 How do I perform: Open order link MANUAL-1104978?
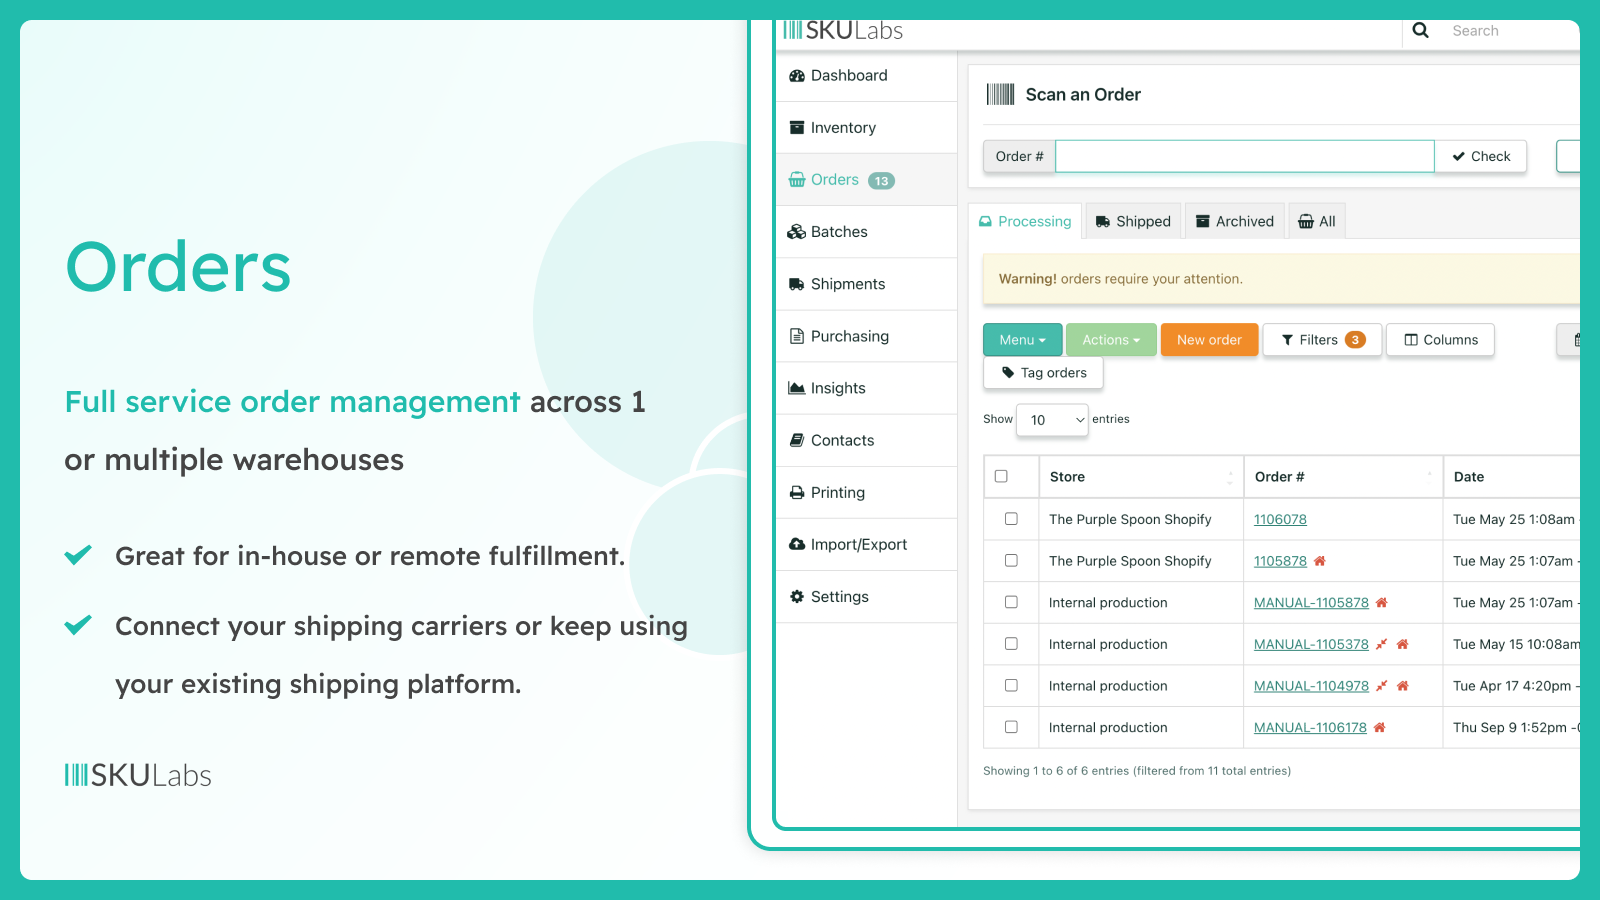click(x=1311, y=686)
